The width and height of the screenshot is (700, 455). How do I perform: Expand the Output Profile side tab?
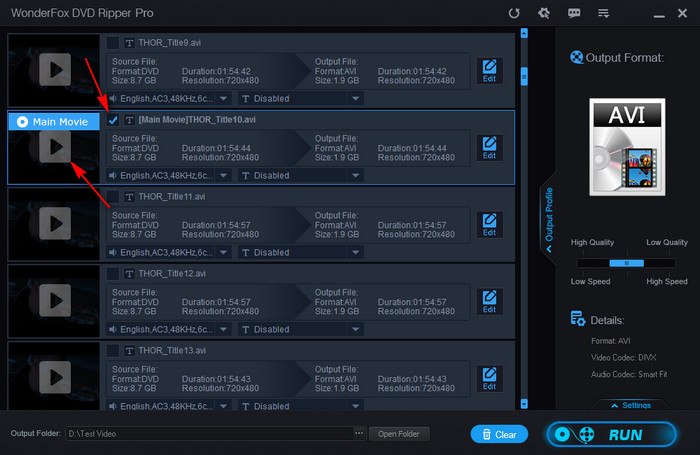tap(549, 219)
